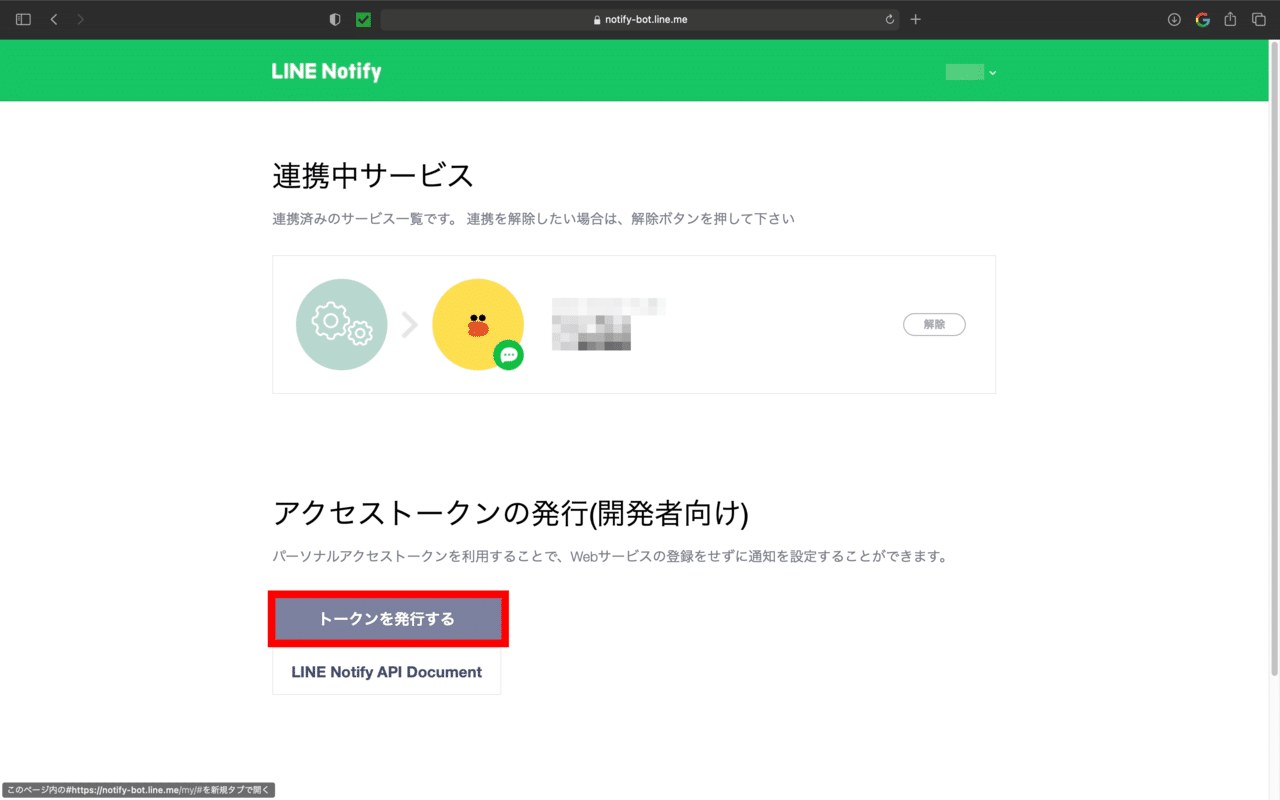This screenshot has width=1280, height=800.
Task: Click the notify-bot.line.me address bar
Action: [640, 19]
